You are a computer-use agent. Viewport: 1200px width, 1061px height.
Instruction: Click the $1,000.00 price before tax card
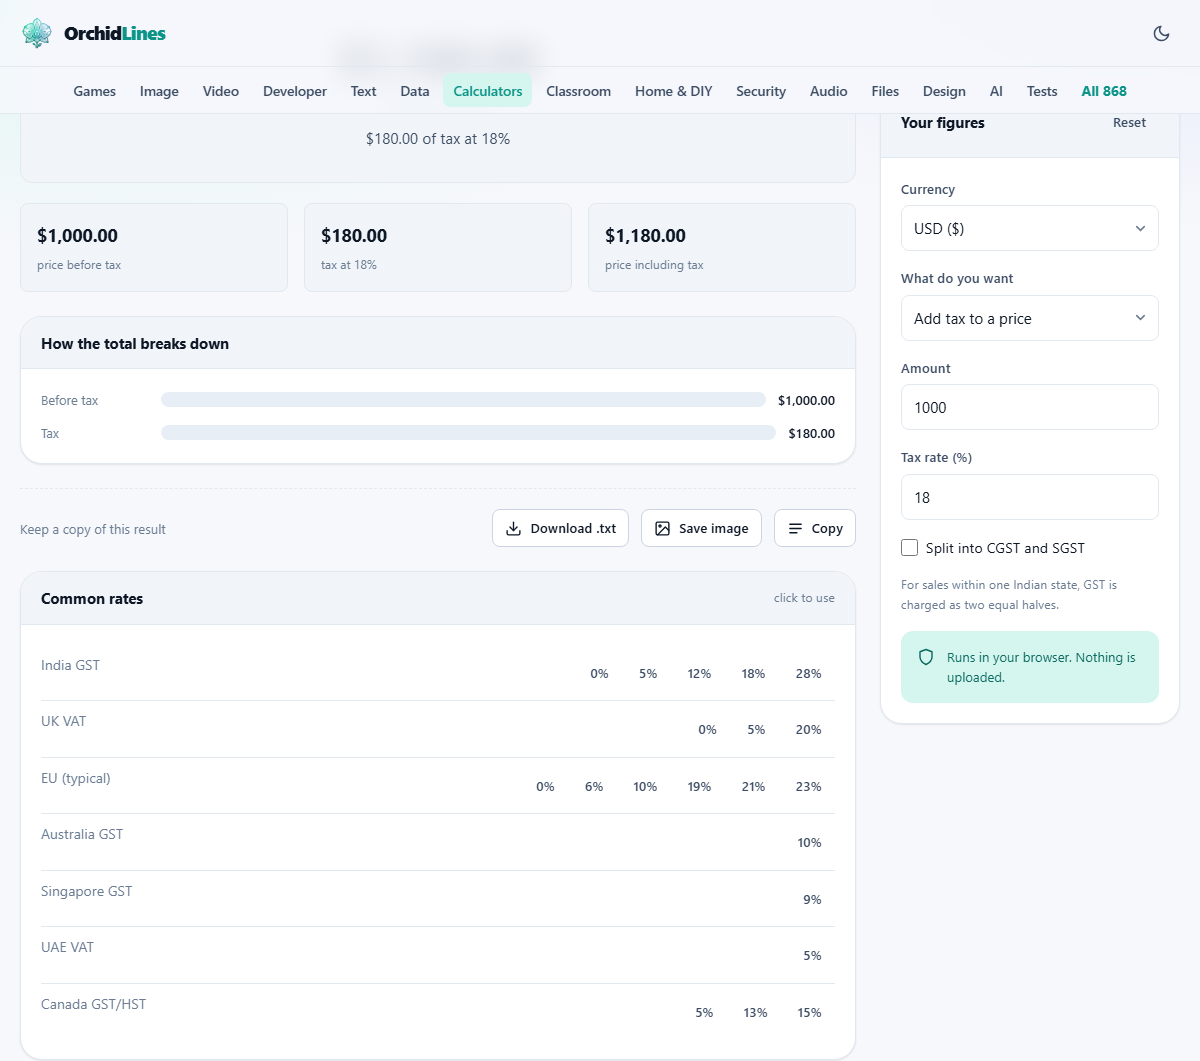(x=154, y=248)
